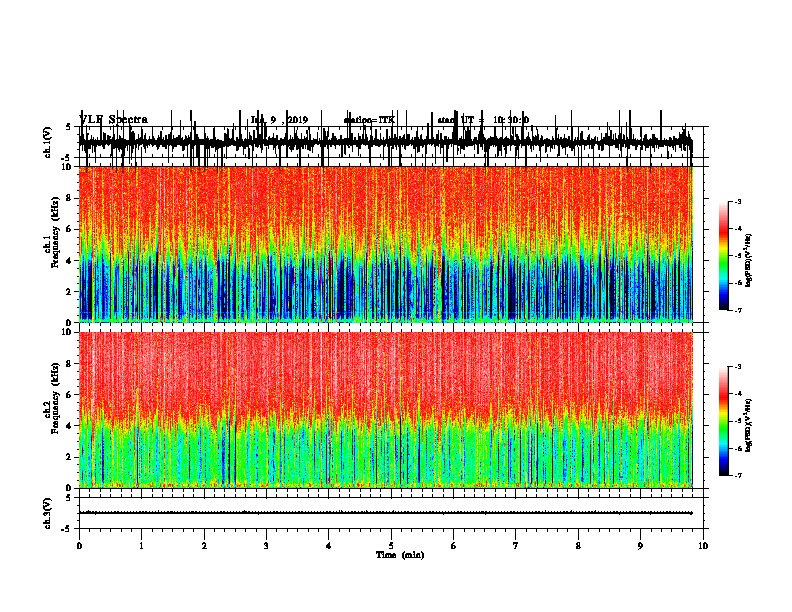Click the ch.3(V) flat waveform trace

386,513
